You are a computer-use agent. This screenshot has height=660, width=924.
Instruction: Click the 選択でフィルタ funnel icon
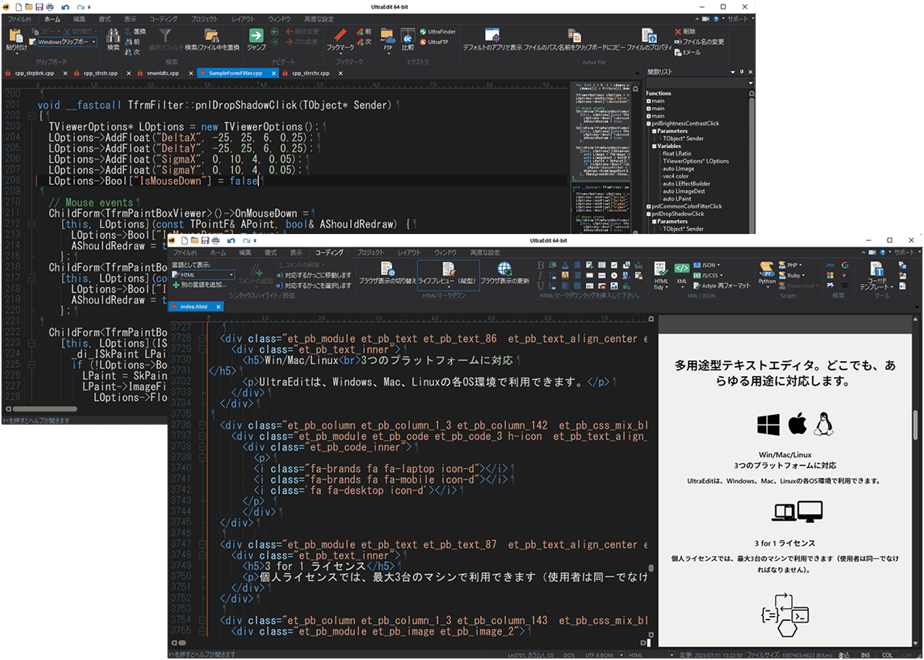pos(167,35)
